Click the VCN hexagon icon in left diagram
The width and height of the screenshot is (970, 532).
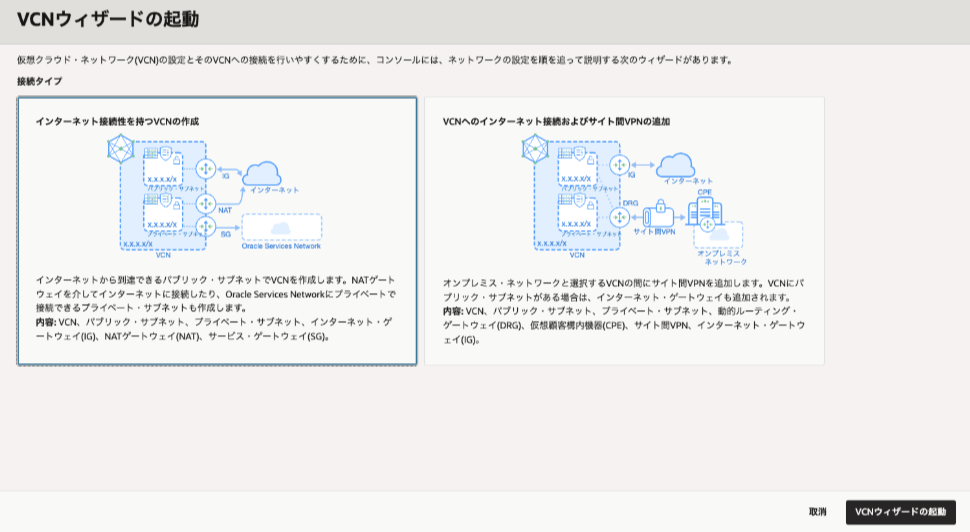(121, 150)
